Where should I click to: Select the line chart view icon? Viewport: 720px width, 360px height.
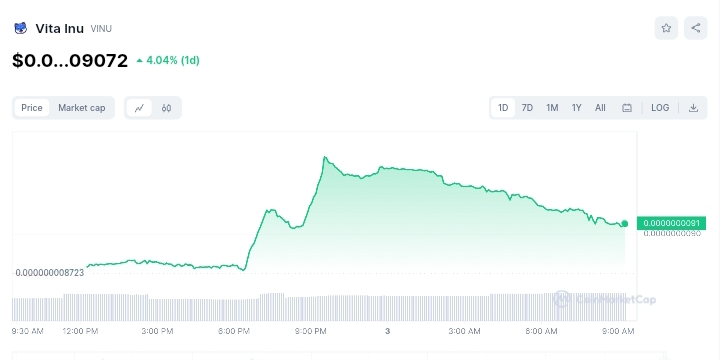tap(139, 108)
